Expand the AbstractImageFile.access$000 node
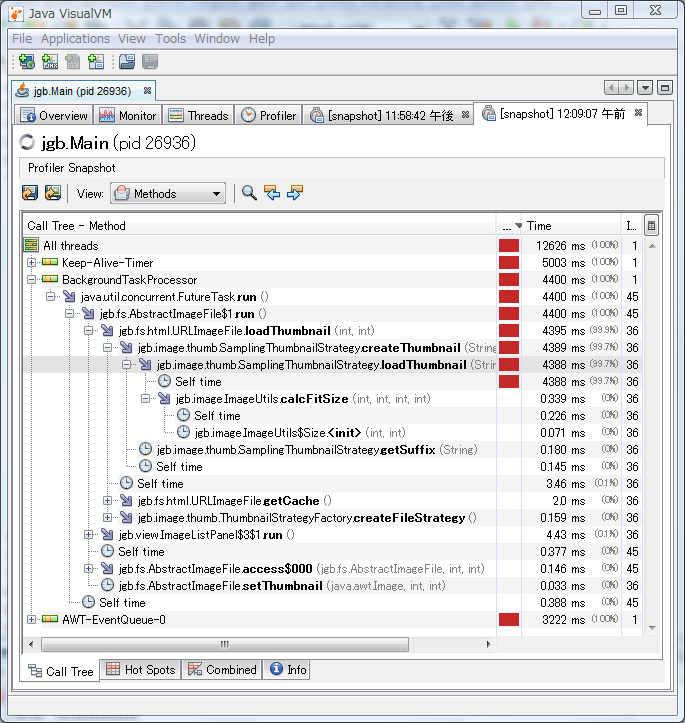Image resolution: width=685 pixels, height=723 pixels. click(x=88, y=569)
